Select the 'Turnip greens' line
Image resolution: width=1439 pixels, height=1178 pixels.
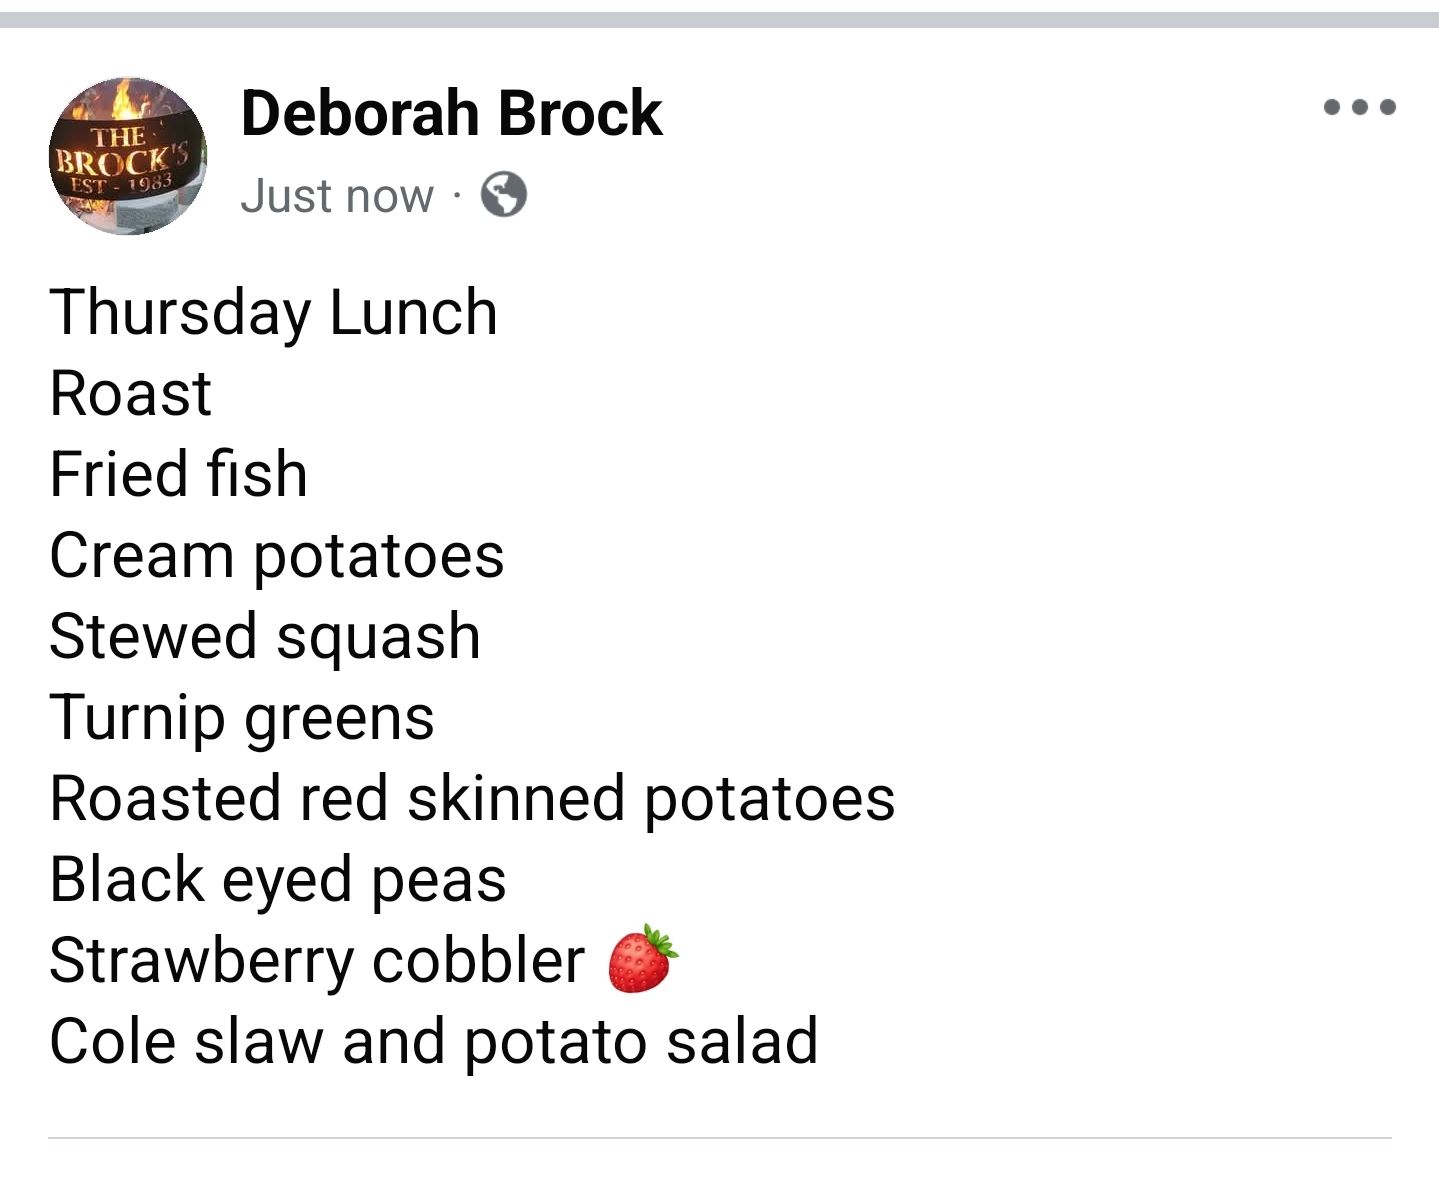[x=243, y=716]
